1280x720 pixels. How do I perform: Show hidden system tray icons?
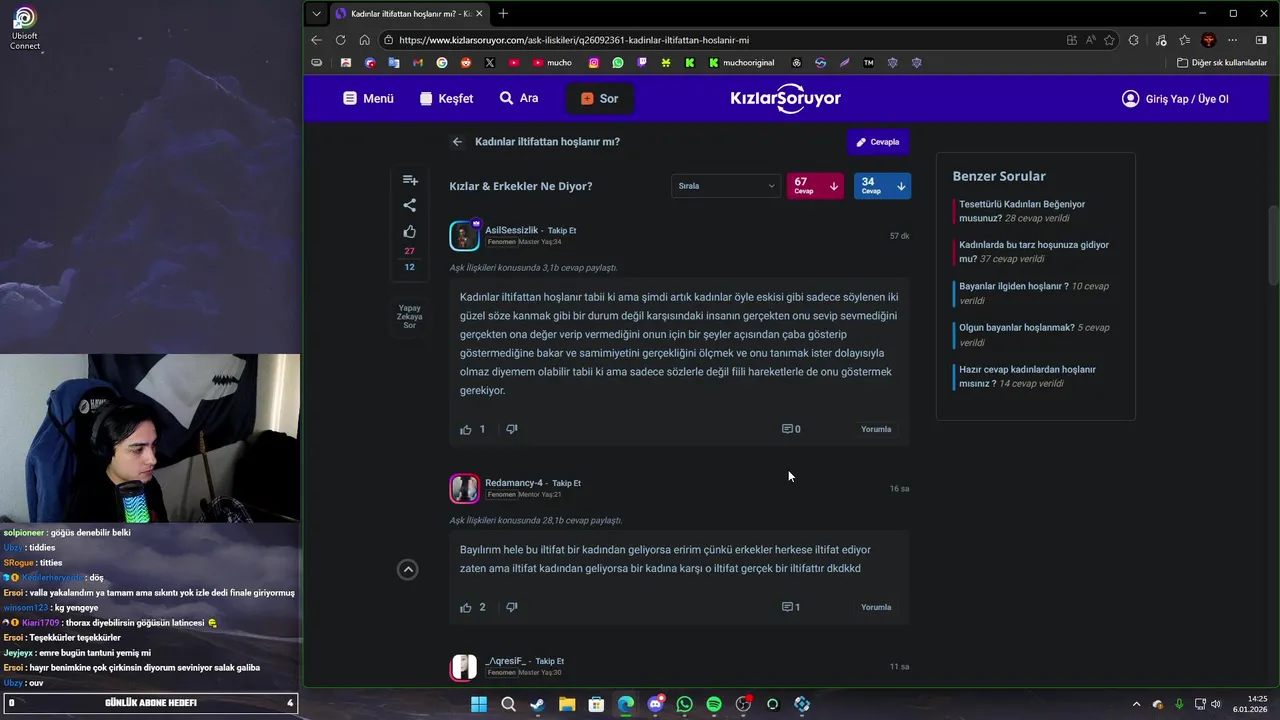click(1136, 704)
